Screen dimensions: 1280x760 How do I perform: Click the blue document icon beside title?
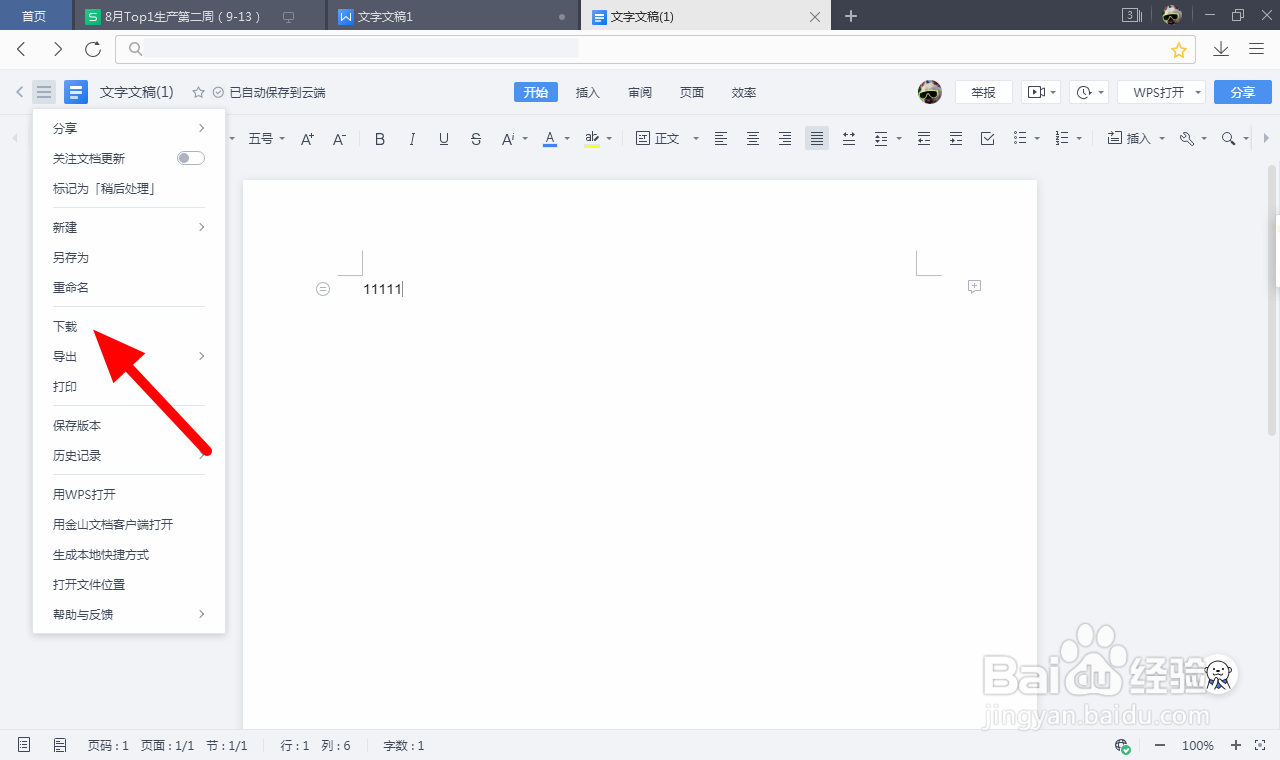tap(76, 92)
